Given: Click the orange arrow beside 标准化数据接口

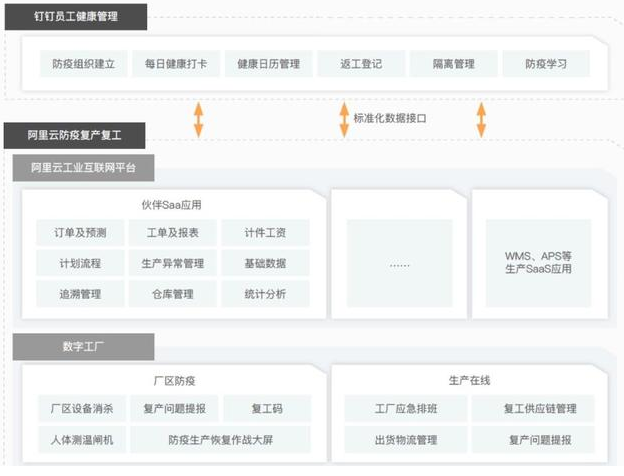Looking at the screenshot, I should tap(344, 118).
